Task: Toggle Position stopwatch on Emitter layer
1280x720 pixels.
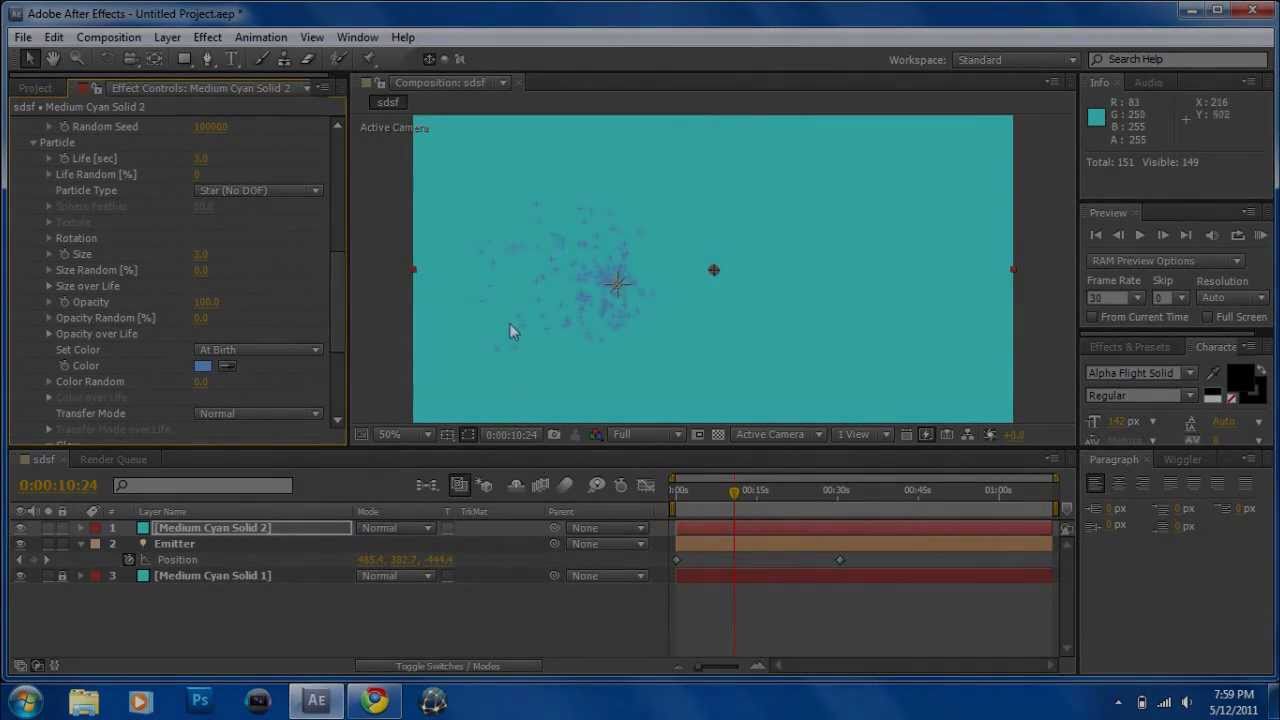Action: click(x=129, y=560)
